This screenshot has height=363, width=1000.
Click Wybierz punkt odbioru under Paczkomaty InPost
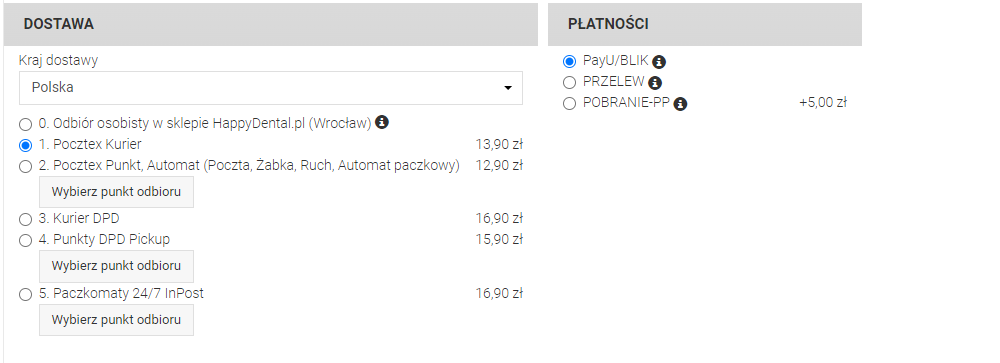pos(116,320)
